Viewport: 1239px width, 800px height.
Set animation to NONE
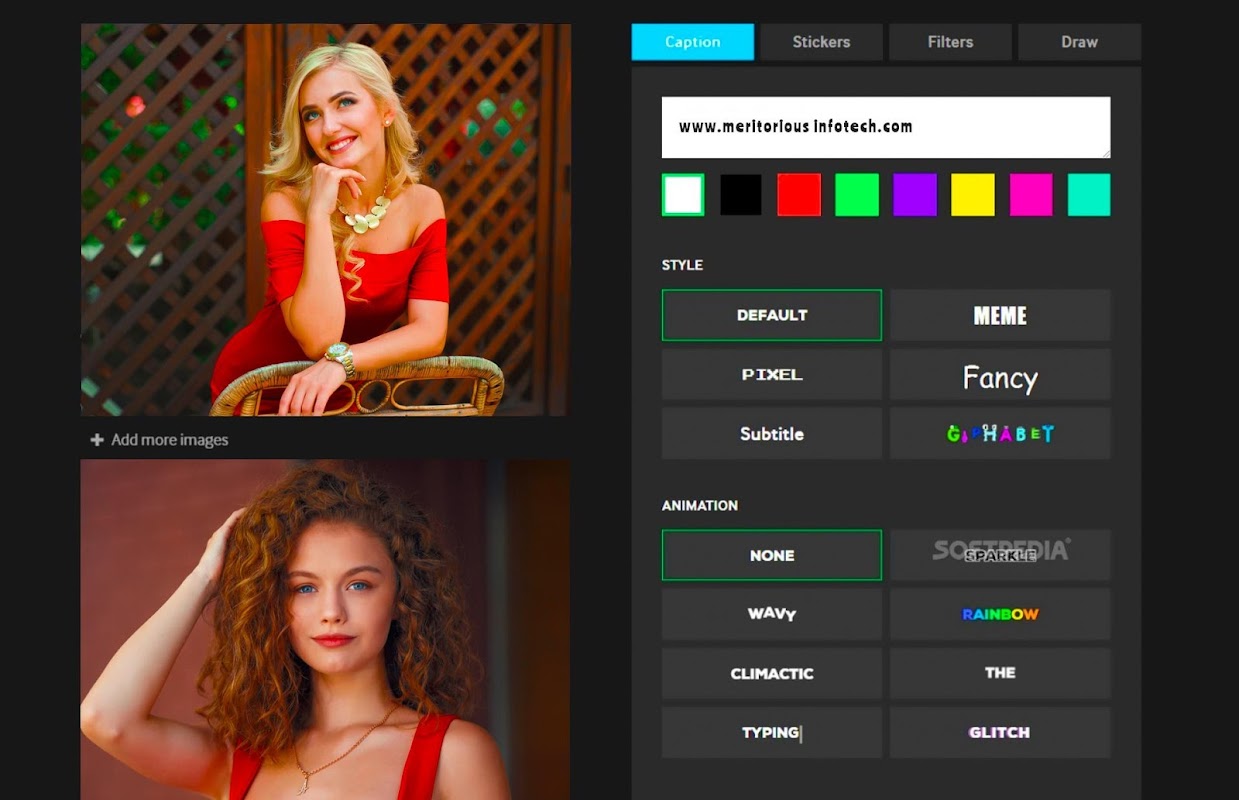click(x=772, y=555)
